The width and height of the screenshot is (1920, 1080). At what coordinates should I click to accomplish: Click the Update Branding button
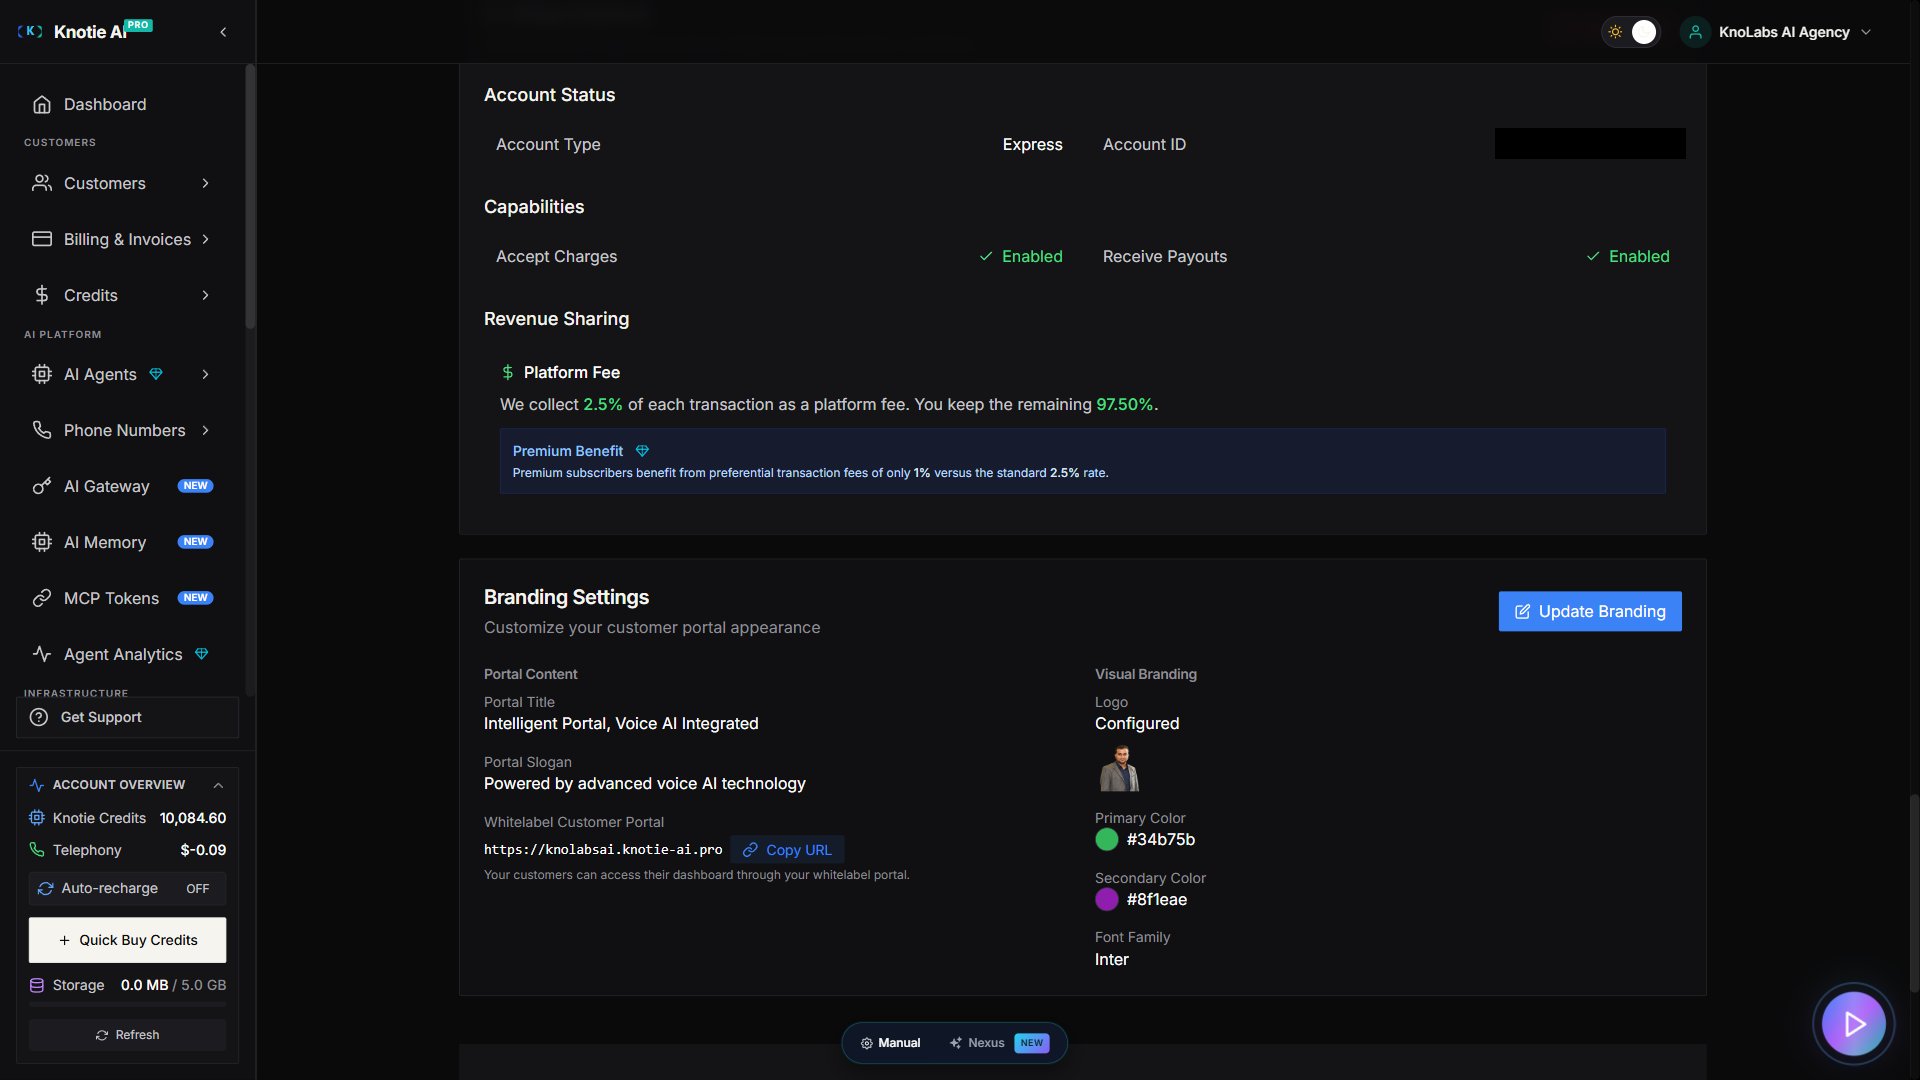[1590, 611]
